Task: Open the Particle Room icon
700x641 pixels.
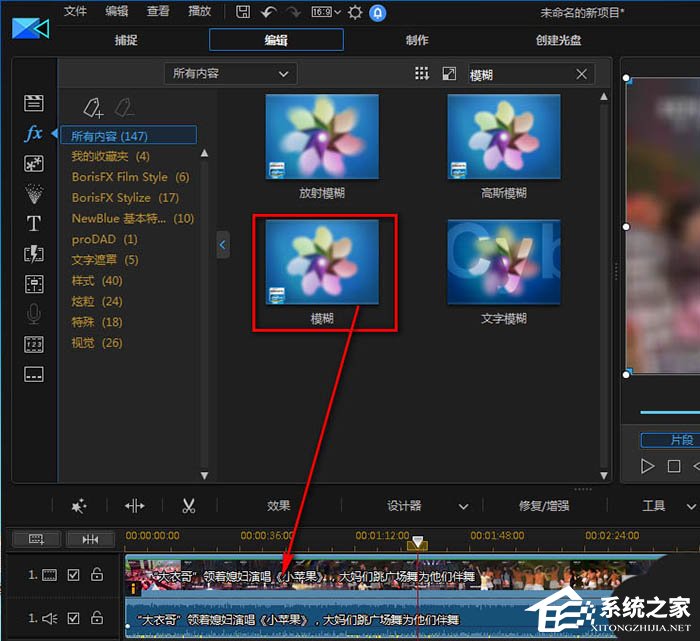Action: [x=33, y=194]
